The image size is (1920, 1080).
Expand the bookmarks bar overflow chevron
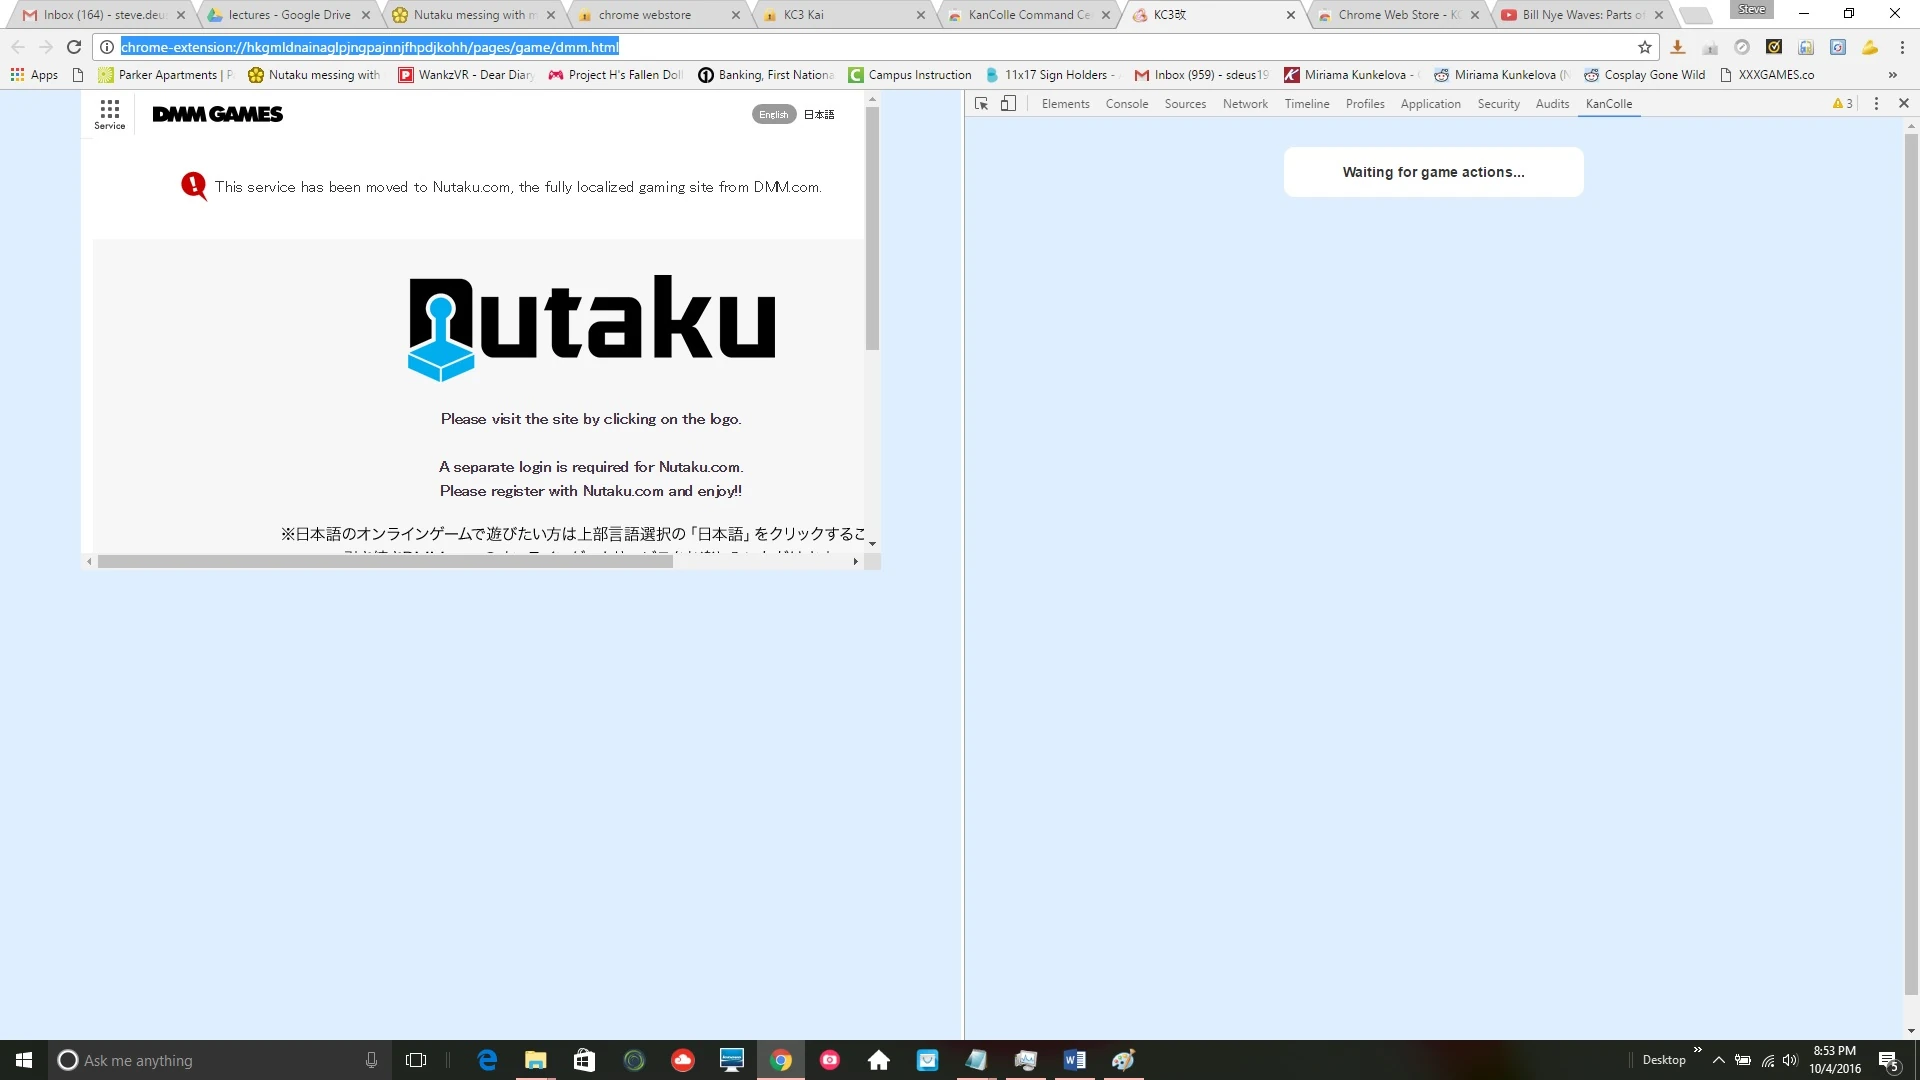[1892, 75]
